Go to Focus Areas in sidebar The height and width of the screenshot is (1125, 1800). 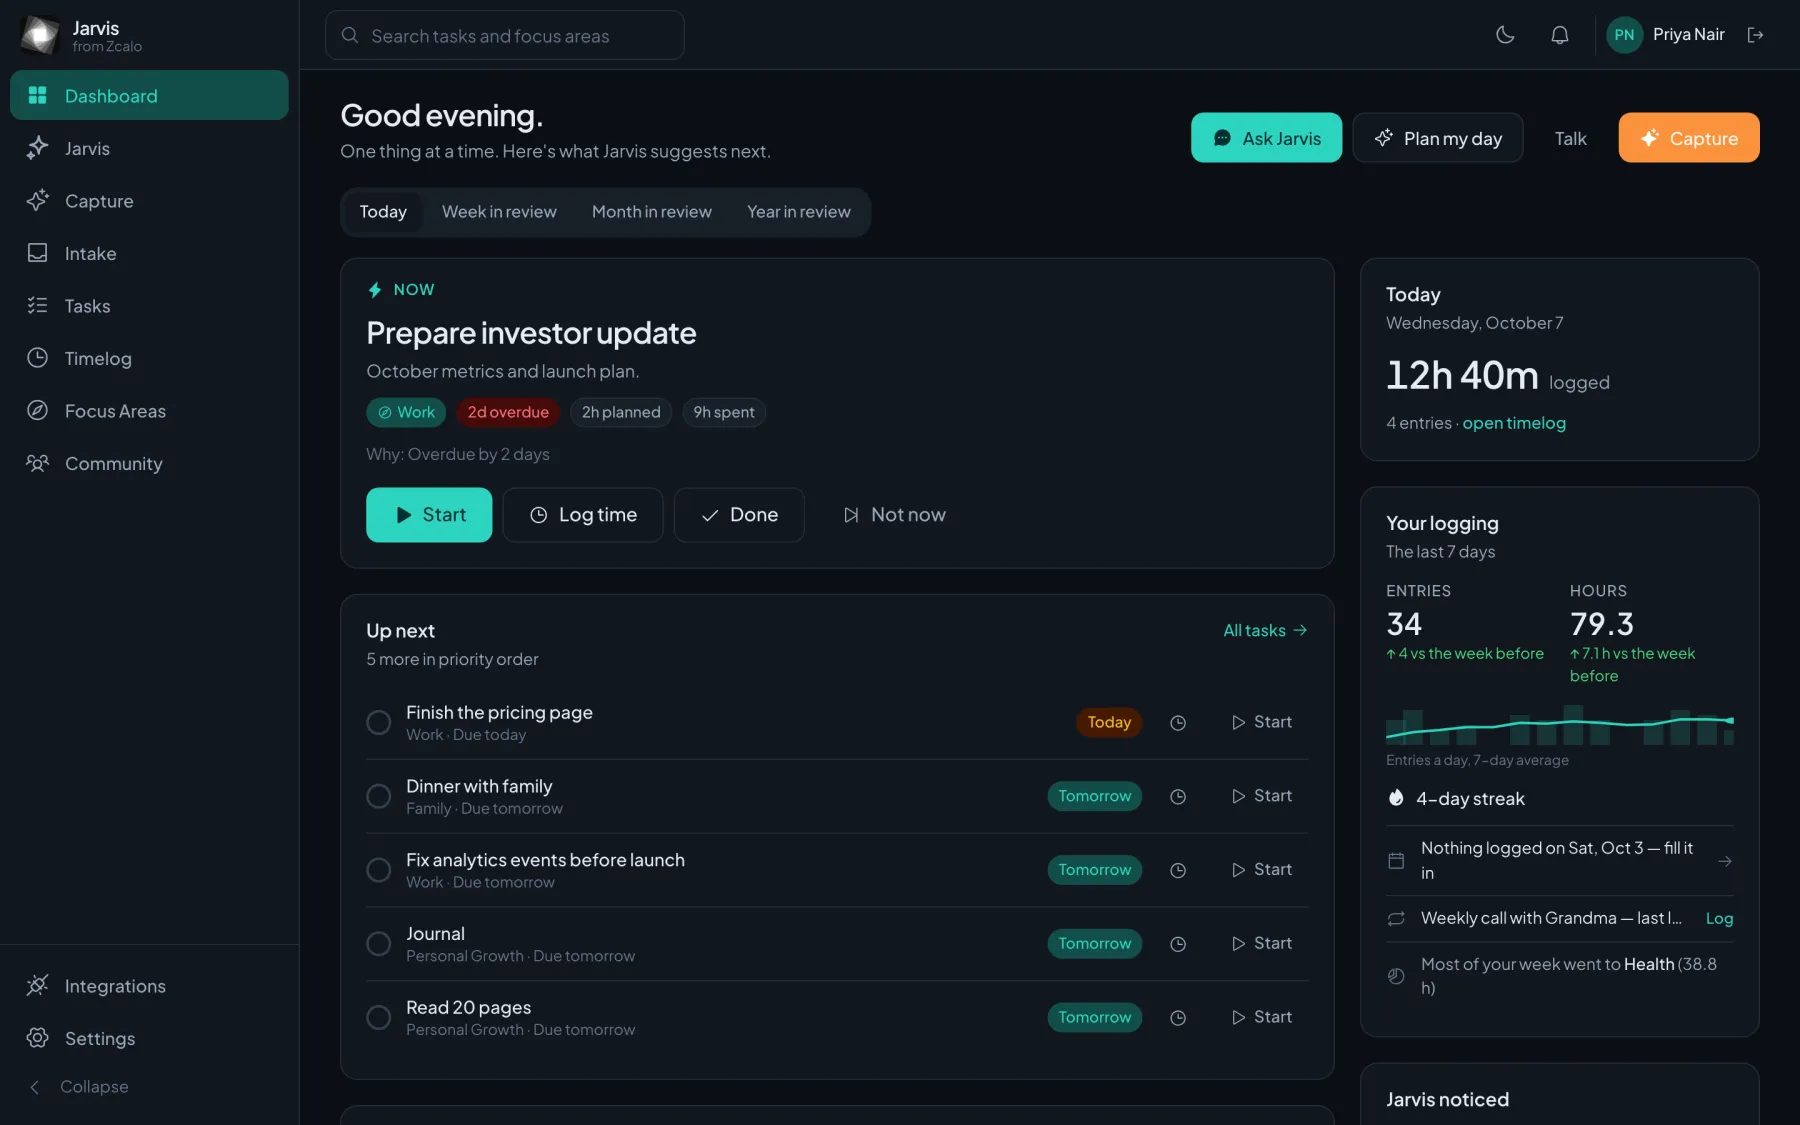coord(150,411)
